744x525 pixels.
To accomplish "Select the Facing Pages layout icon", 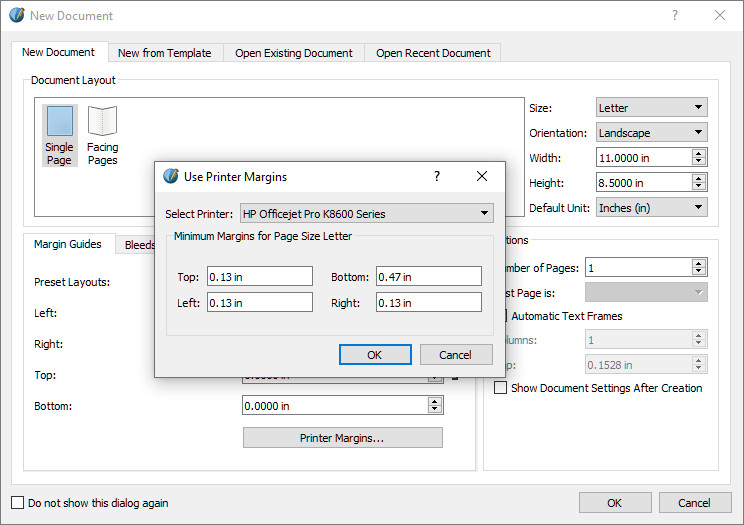I will click(x=102, y=122).
